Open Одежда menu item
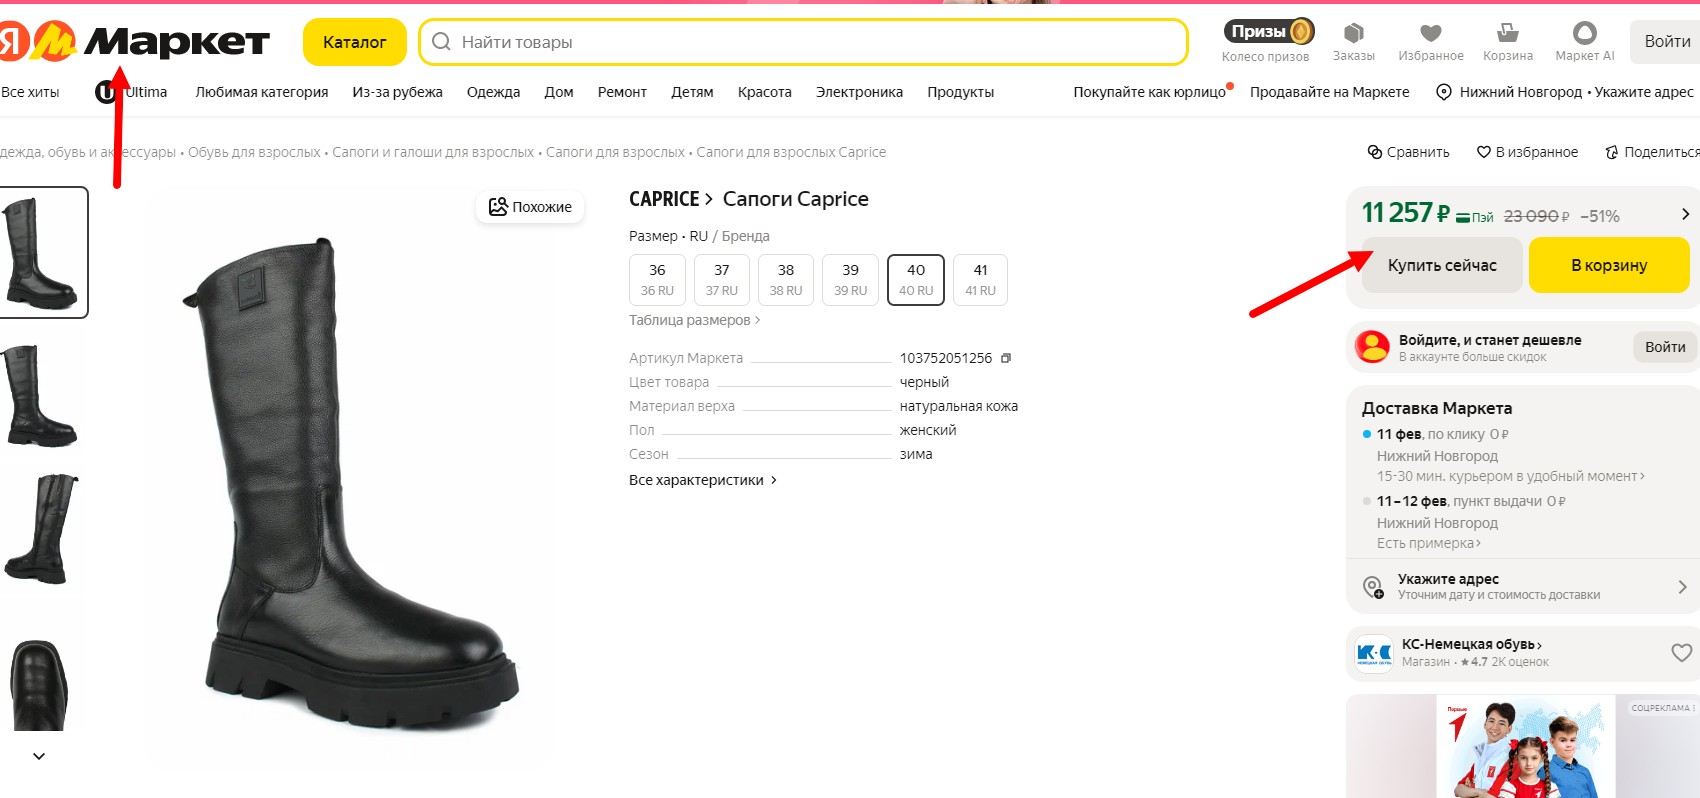Screen dimensions: 1700x798 (493, 92)
